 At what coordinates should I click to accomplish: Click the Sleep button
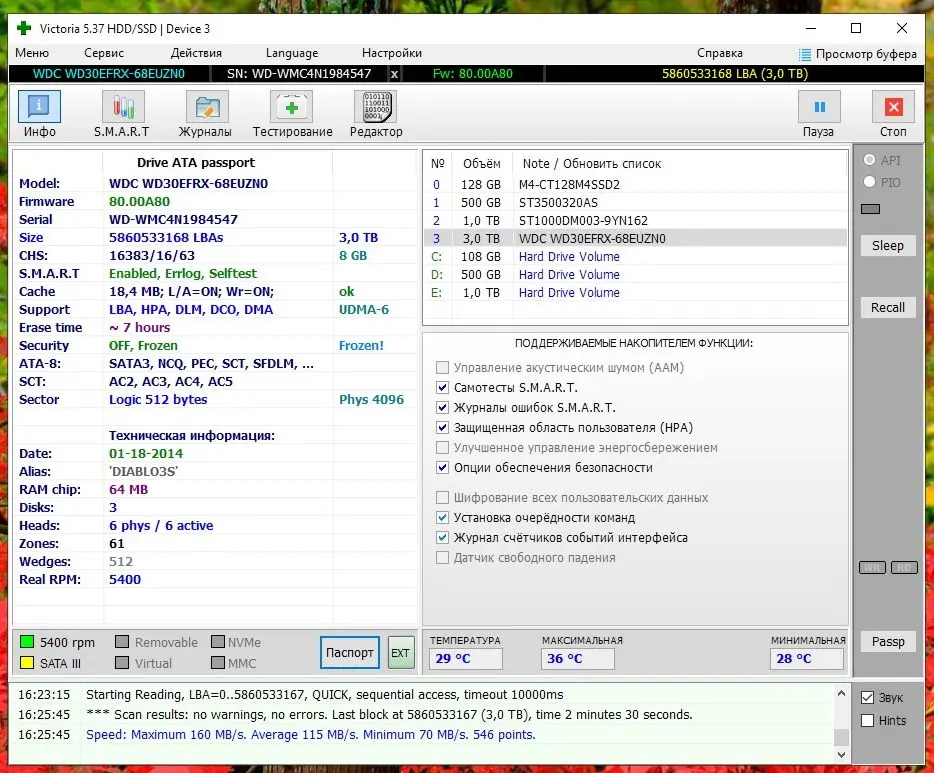(x=888, y=245)
